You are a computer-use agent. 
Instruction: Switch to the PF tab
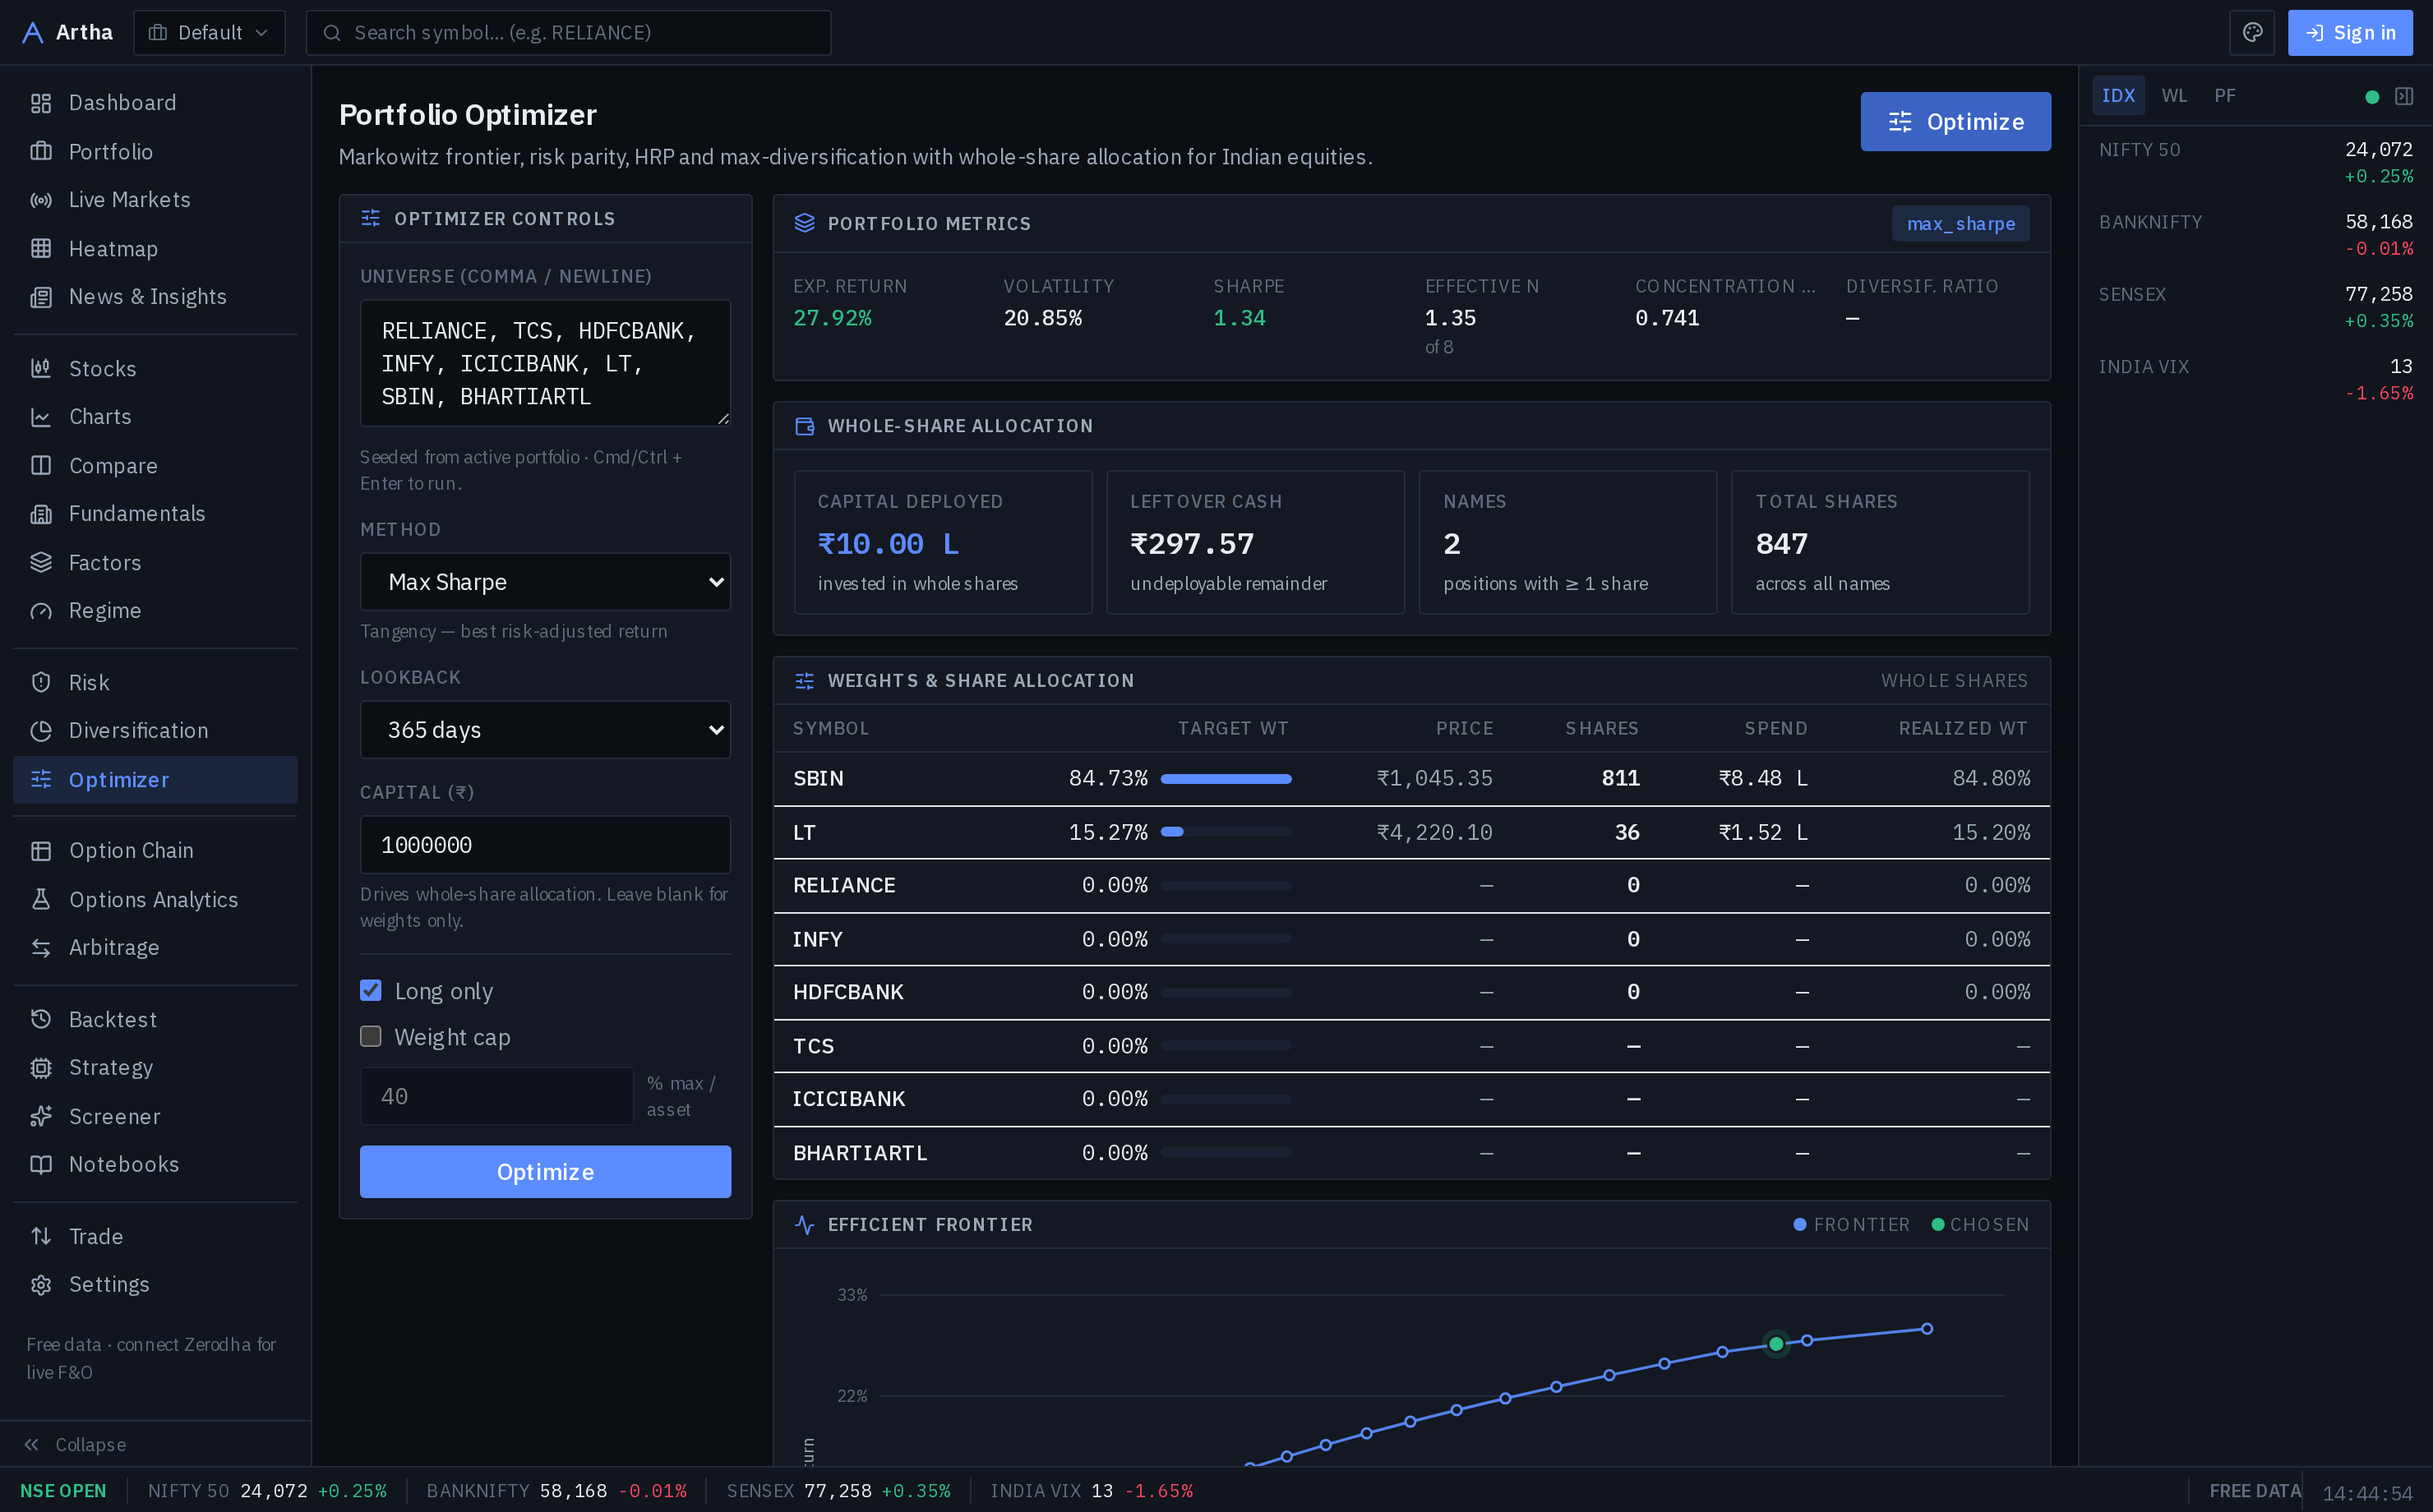pyautogui.click(x=2225, y=96)
